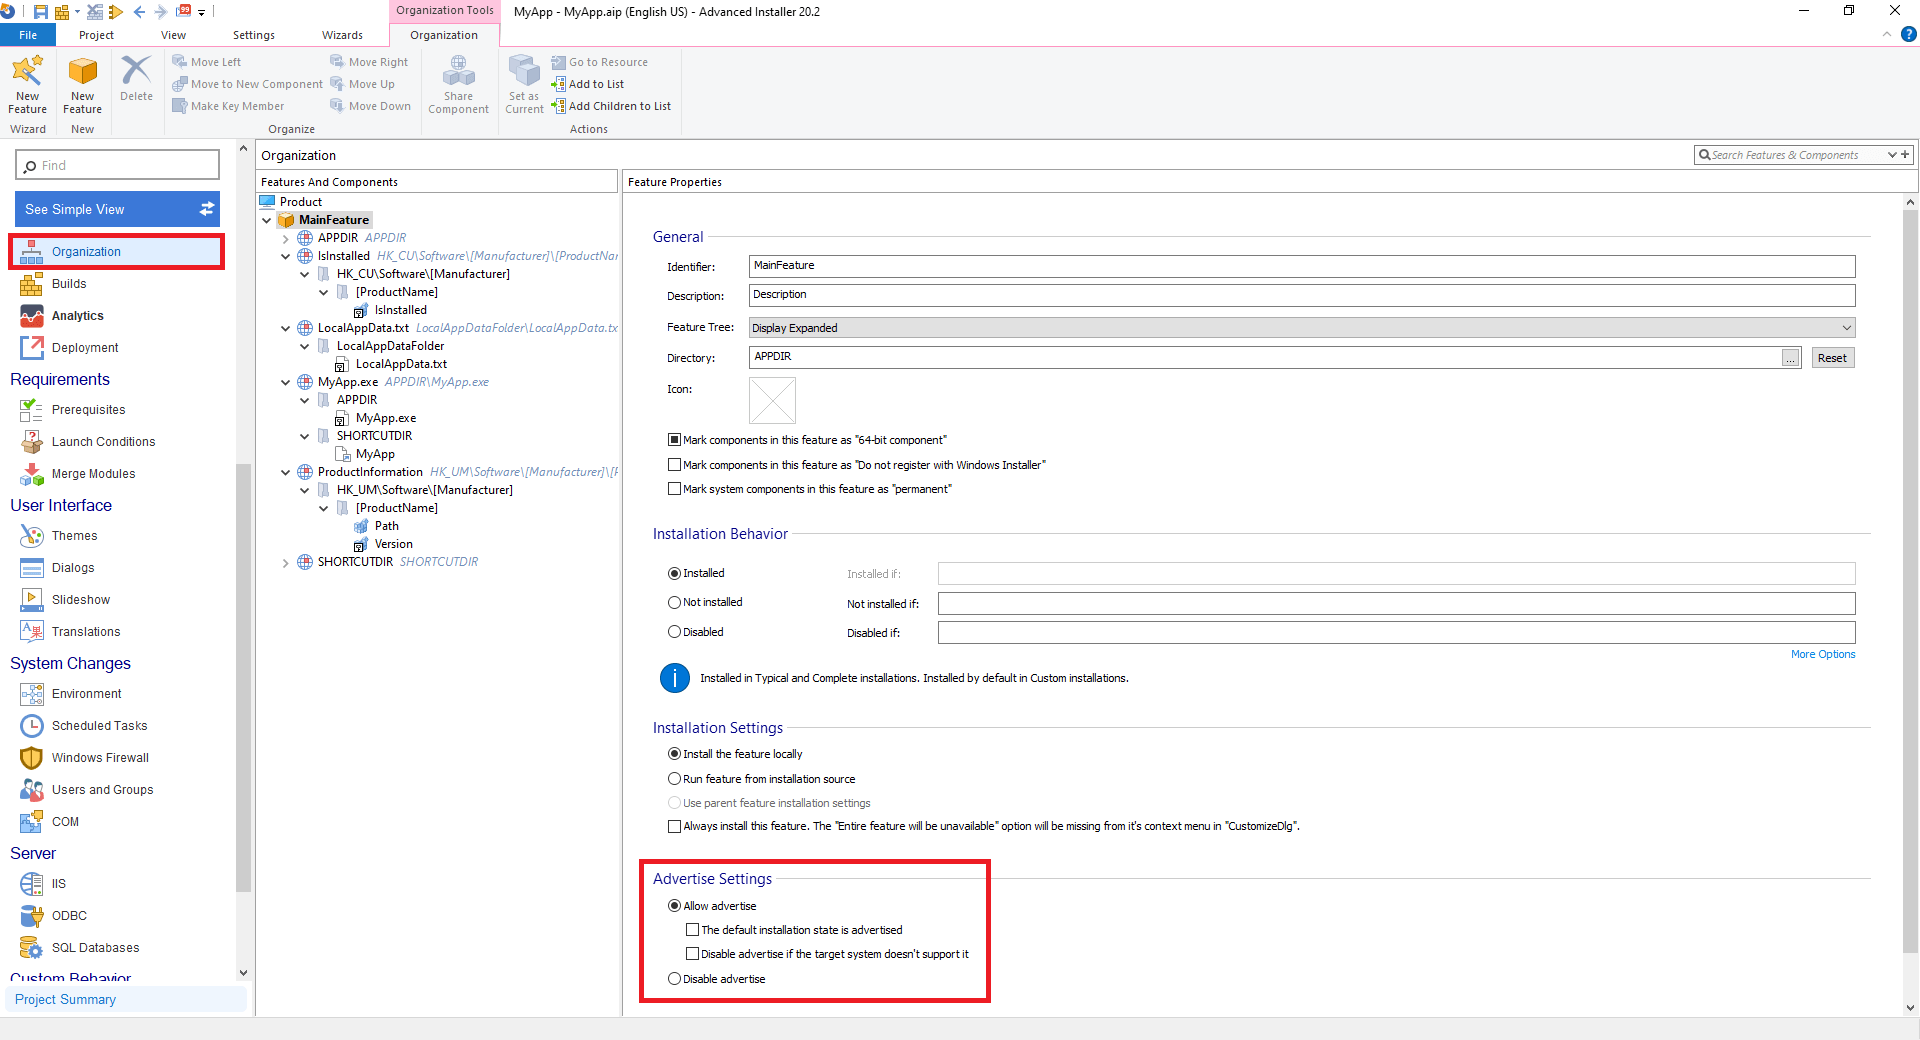Click Move Right in ribbon
Image resolution: width=1920 pixels, height=1040 pixels.
tap(369, 62)
